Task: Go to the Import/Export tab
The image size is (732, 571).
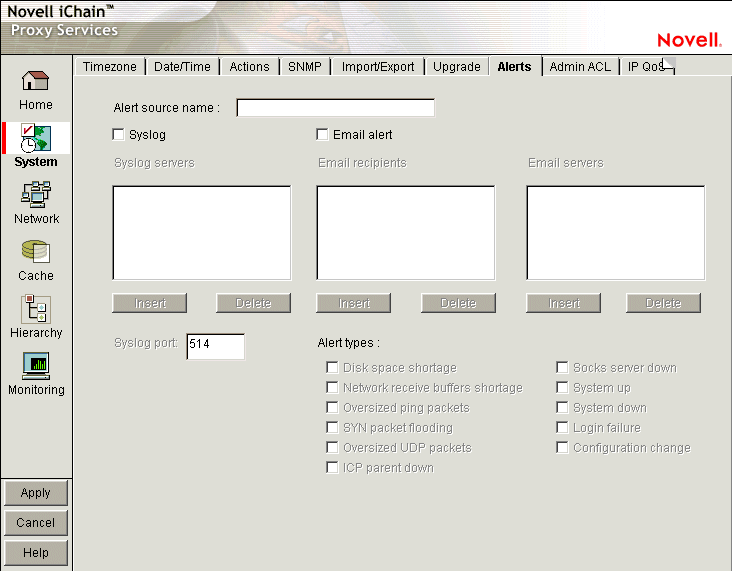Action: pyautogui.click(x=378, y=67)
